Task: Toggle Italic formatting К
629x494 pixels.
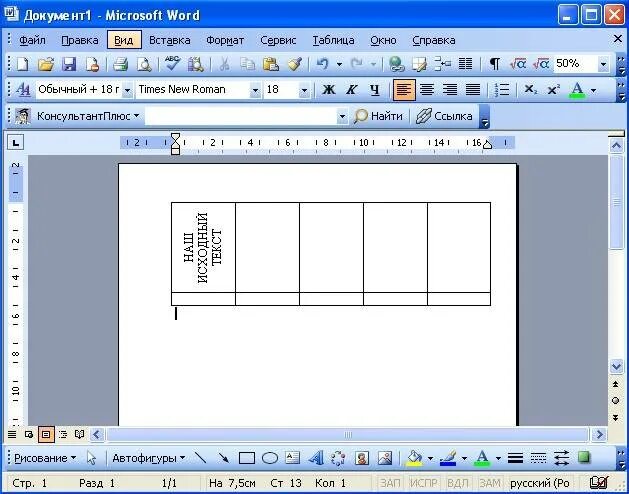Action: pyautogui.click(x=352, y=90)
